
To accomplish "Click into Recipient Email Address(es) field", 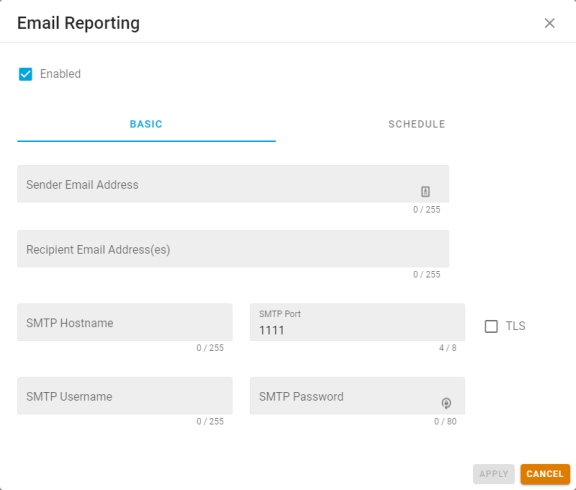I will (x=233, y=249).
